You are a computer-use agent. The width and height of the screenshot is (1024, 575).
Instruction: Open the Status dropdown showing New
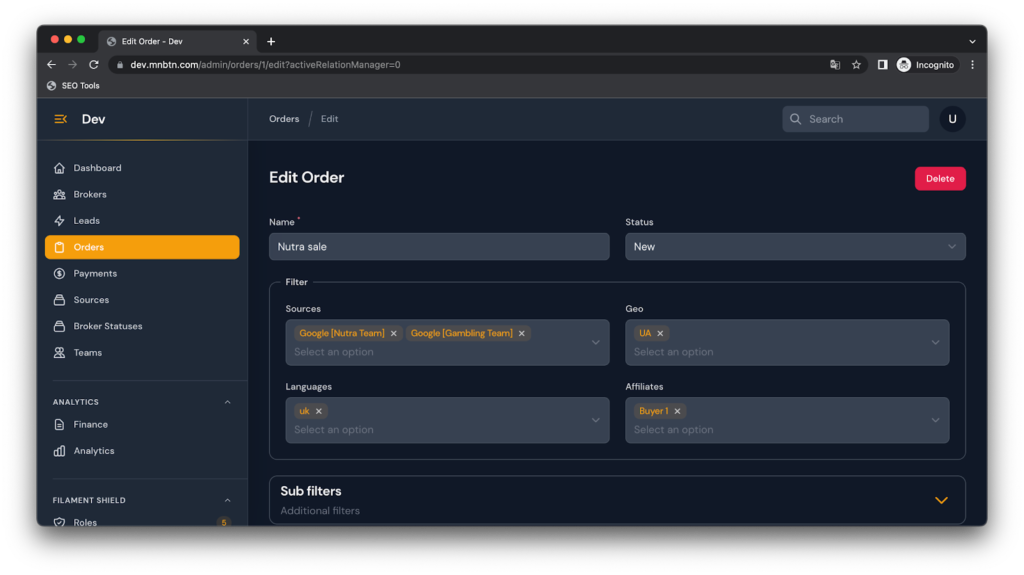click(795, 247)
